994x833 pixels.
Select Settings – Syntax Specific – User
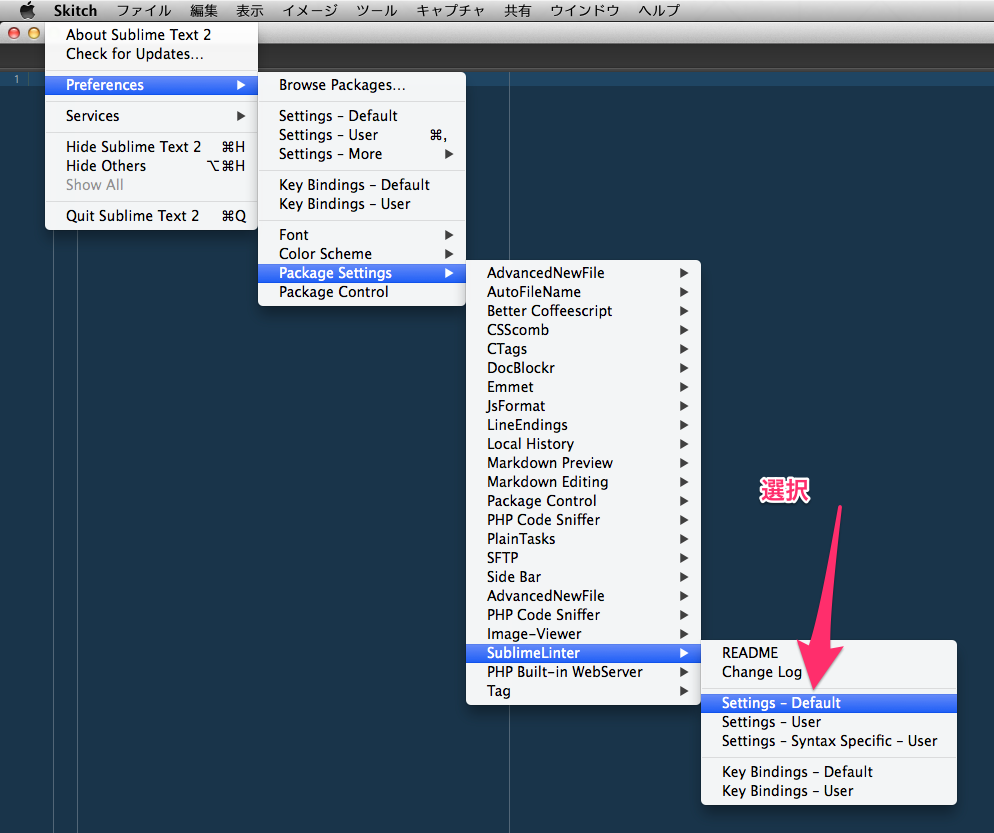[829, 741]
